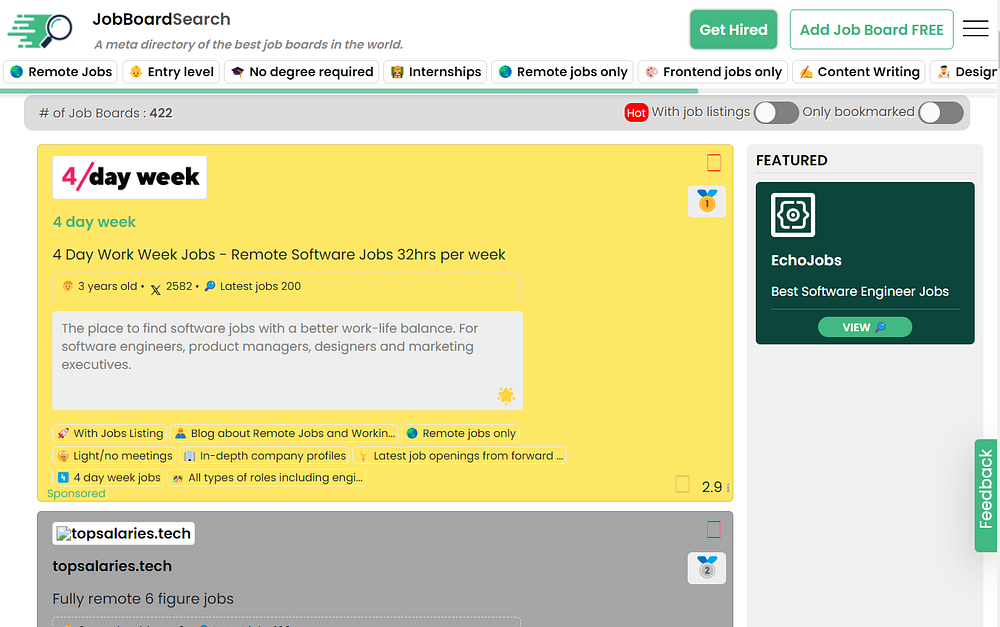The image size is (1000, 627).
Task: Click the Fully remote 6 figure jobs text
Action: point(143,599)
